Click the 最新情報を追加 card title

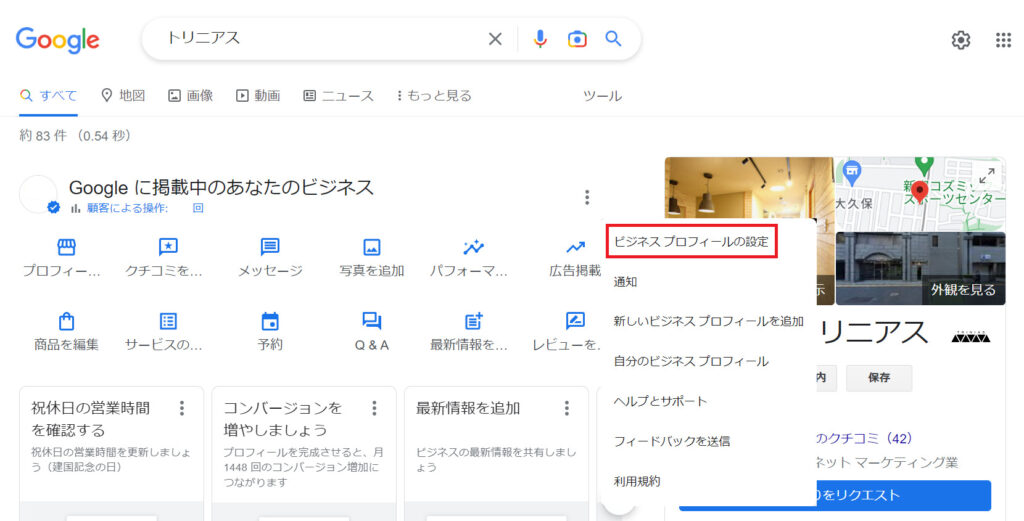468,409
